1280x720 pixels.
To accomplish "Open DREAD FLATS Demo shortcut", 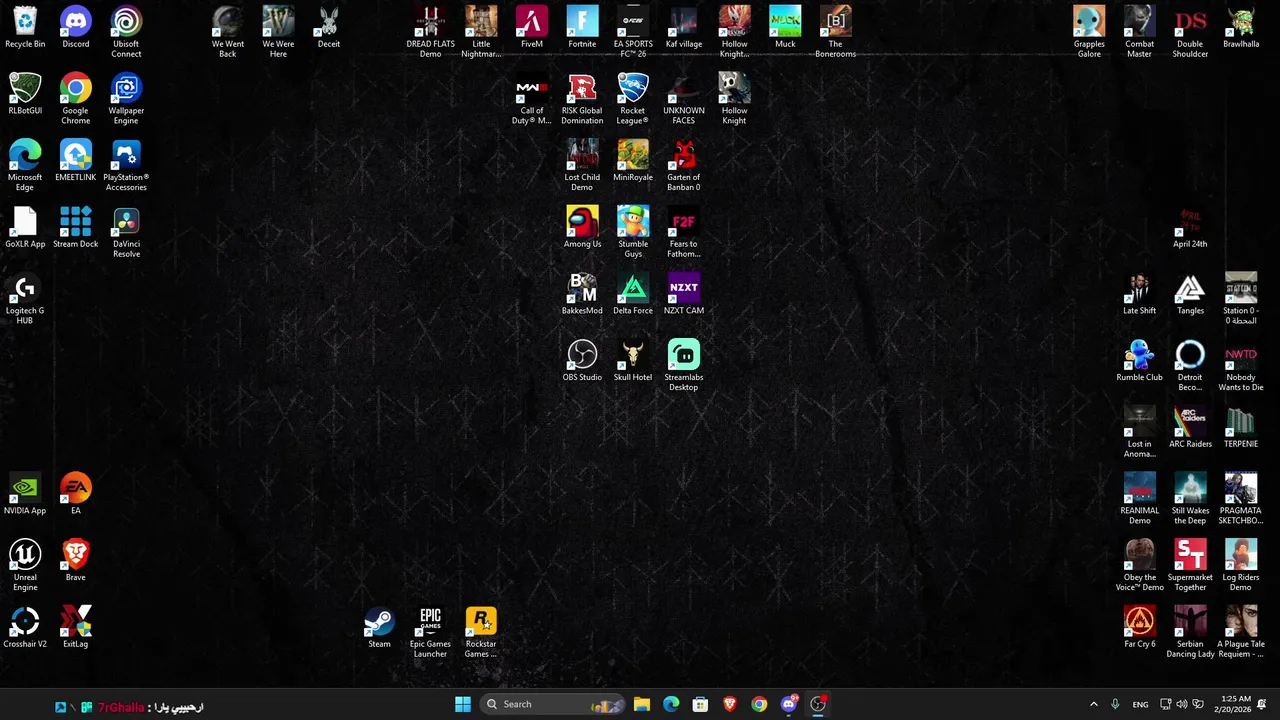I will (430, 32).
